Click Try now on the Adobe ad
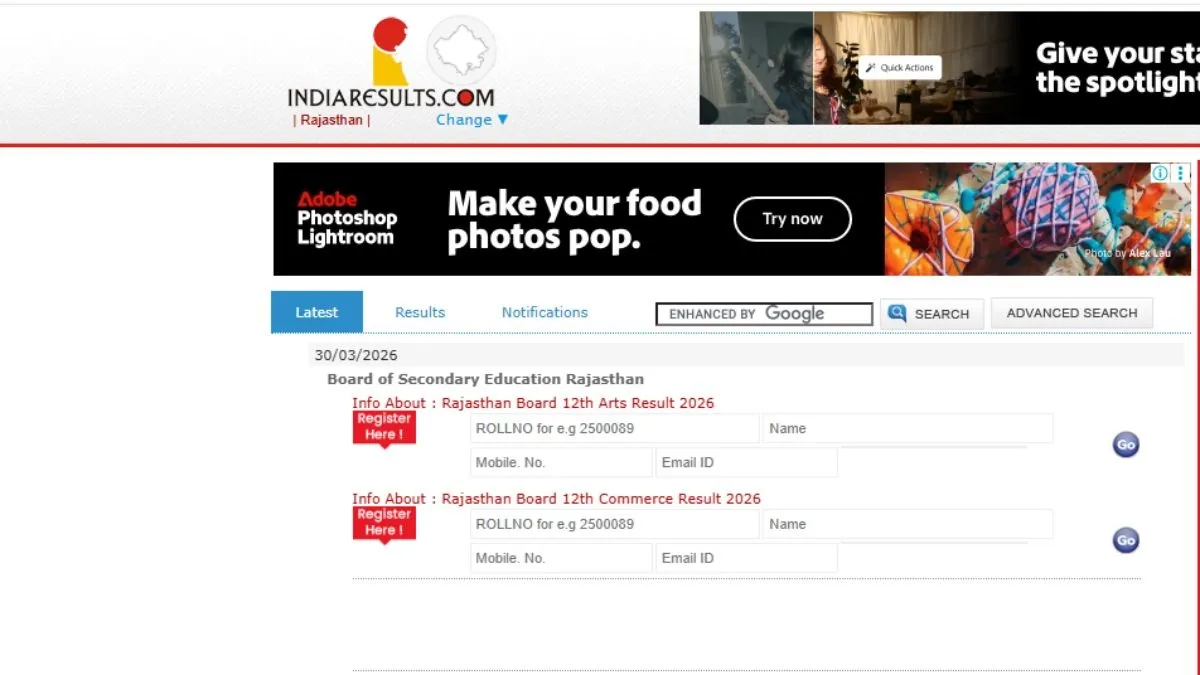 tap(793, 219)
